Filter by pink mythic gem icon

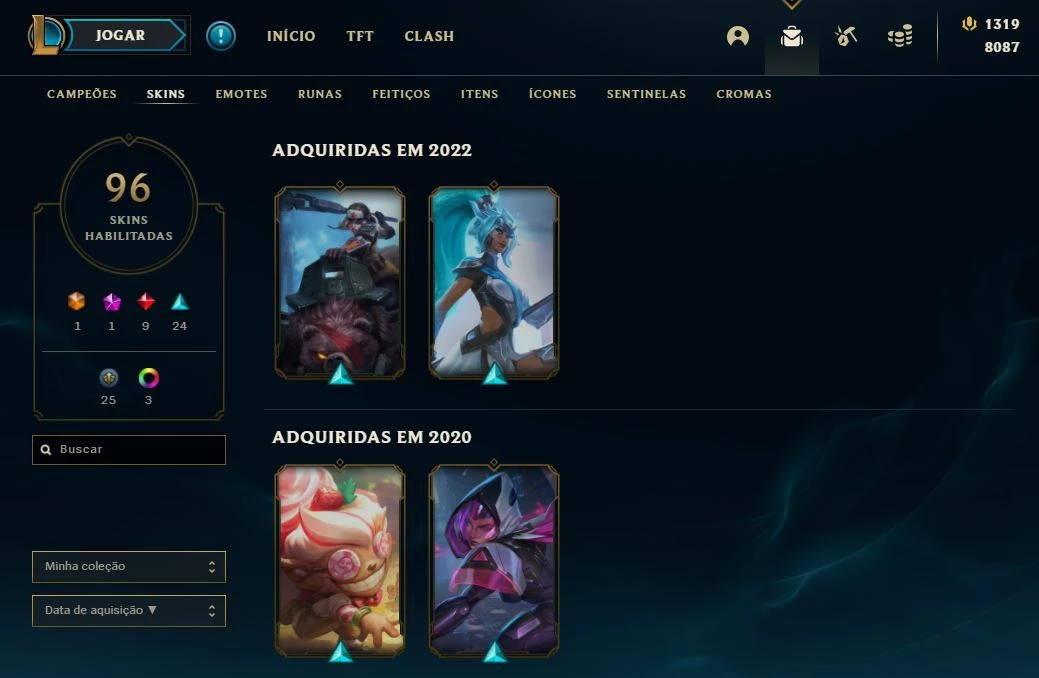[112, 302]
